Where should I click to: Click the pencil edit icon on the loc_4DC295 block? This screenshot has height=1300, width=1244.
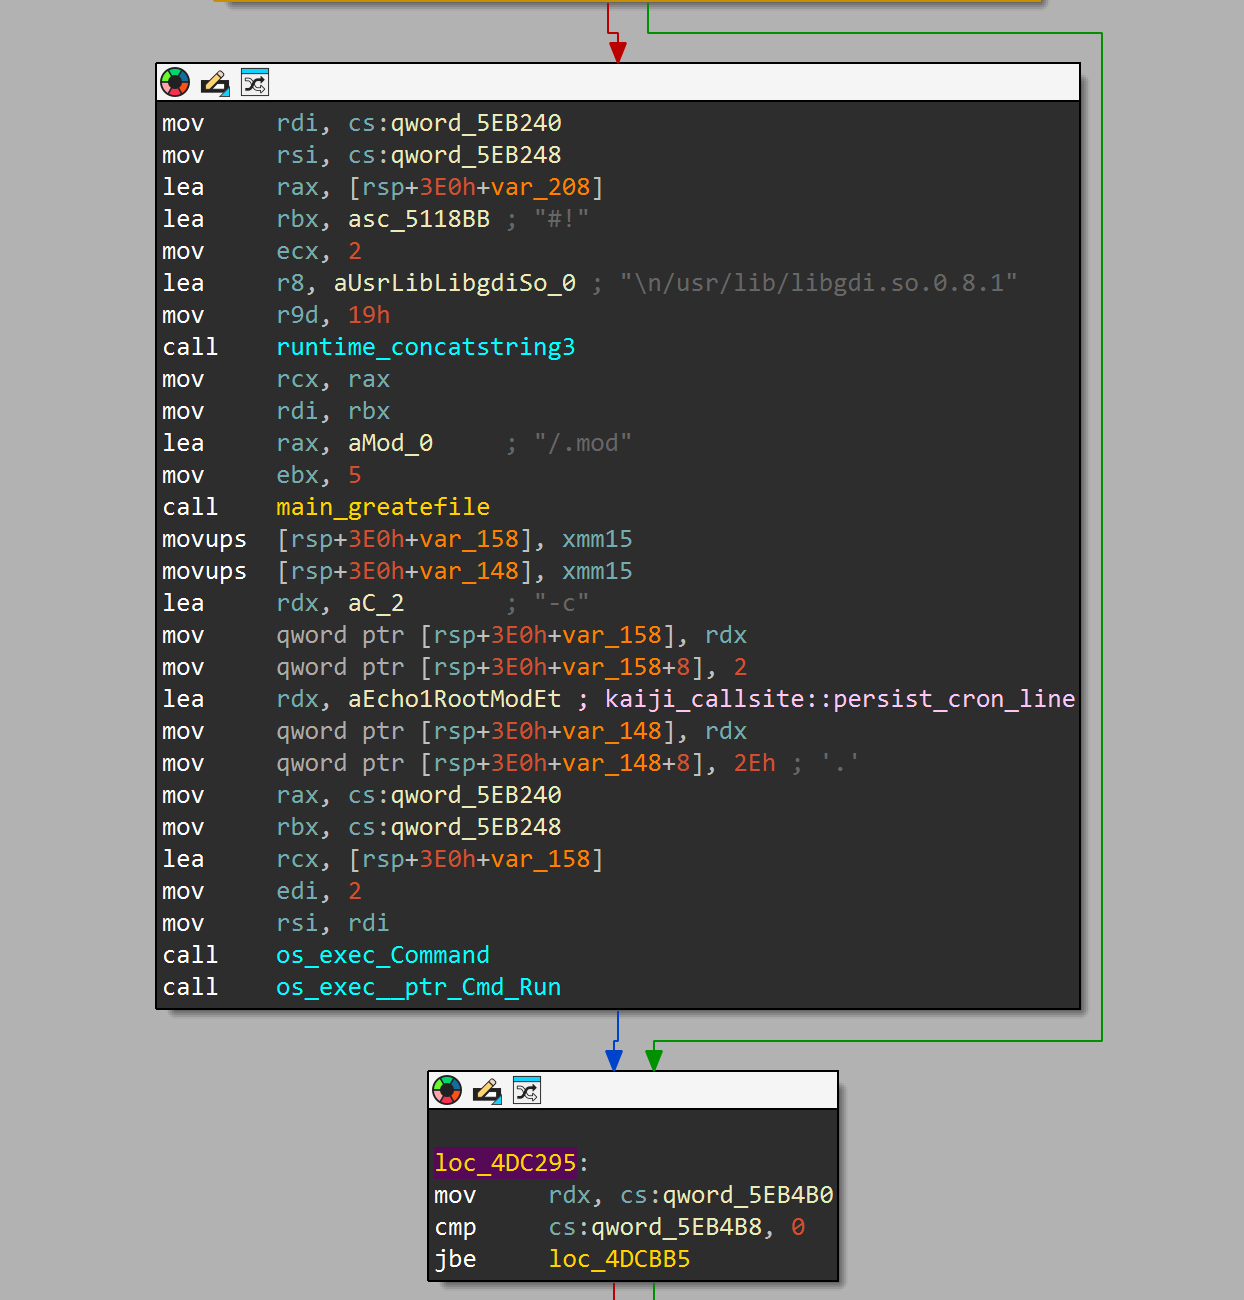pos(487,1090)
